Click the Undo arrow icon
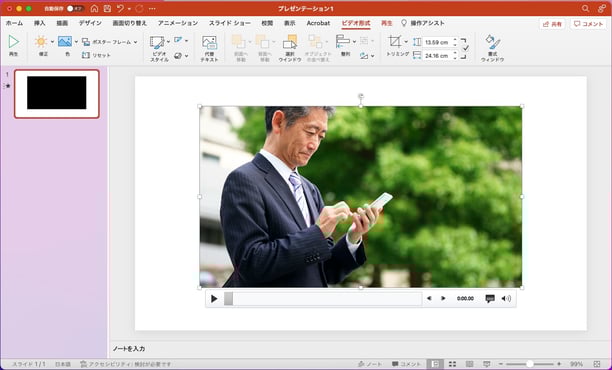Image resolution: width=612 pixels, height=370 pixels. [x=120, y=8]
